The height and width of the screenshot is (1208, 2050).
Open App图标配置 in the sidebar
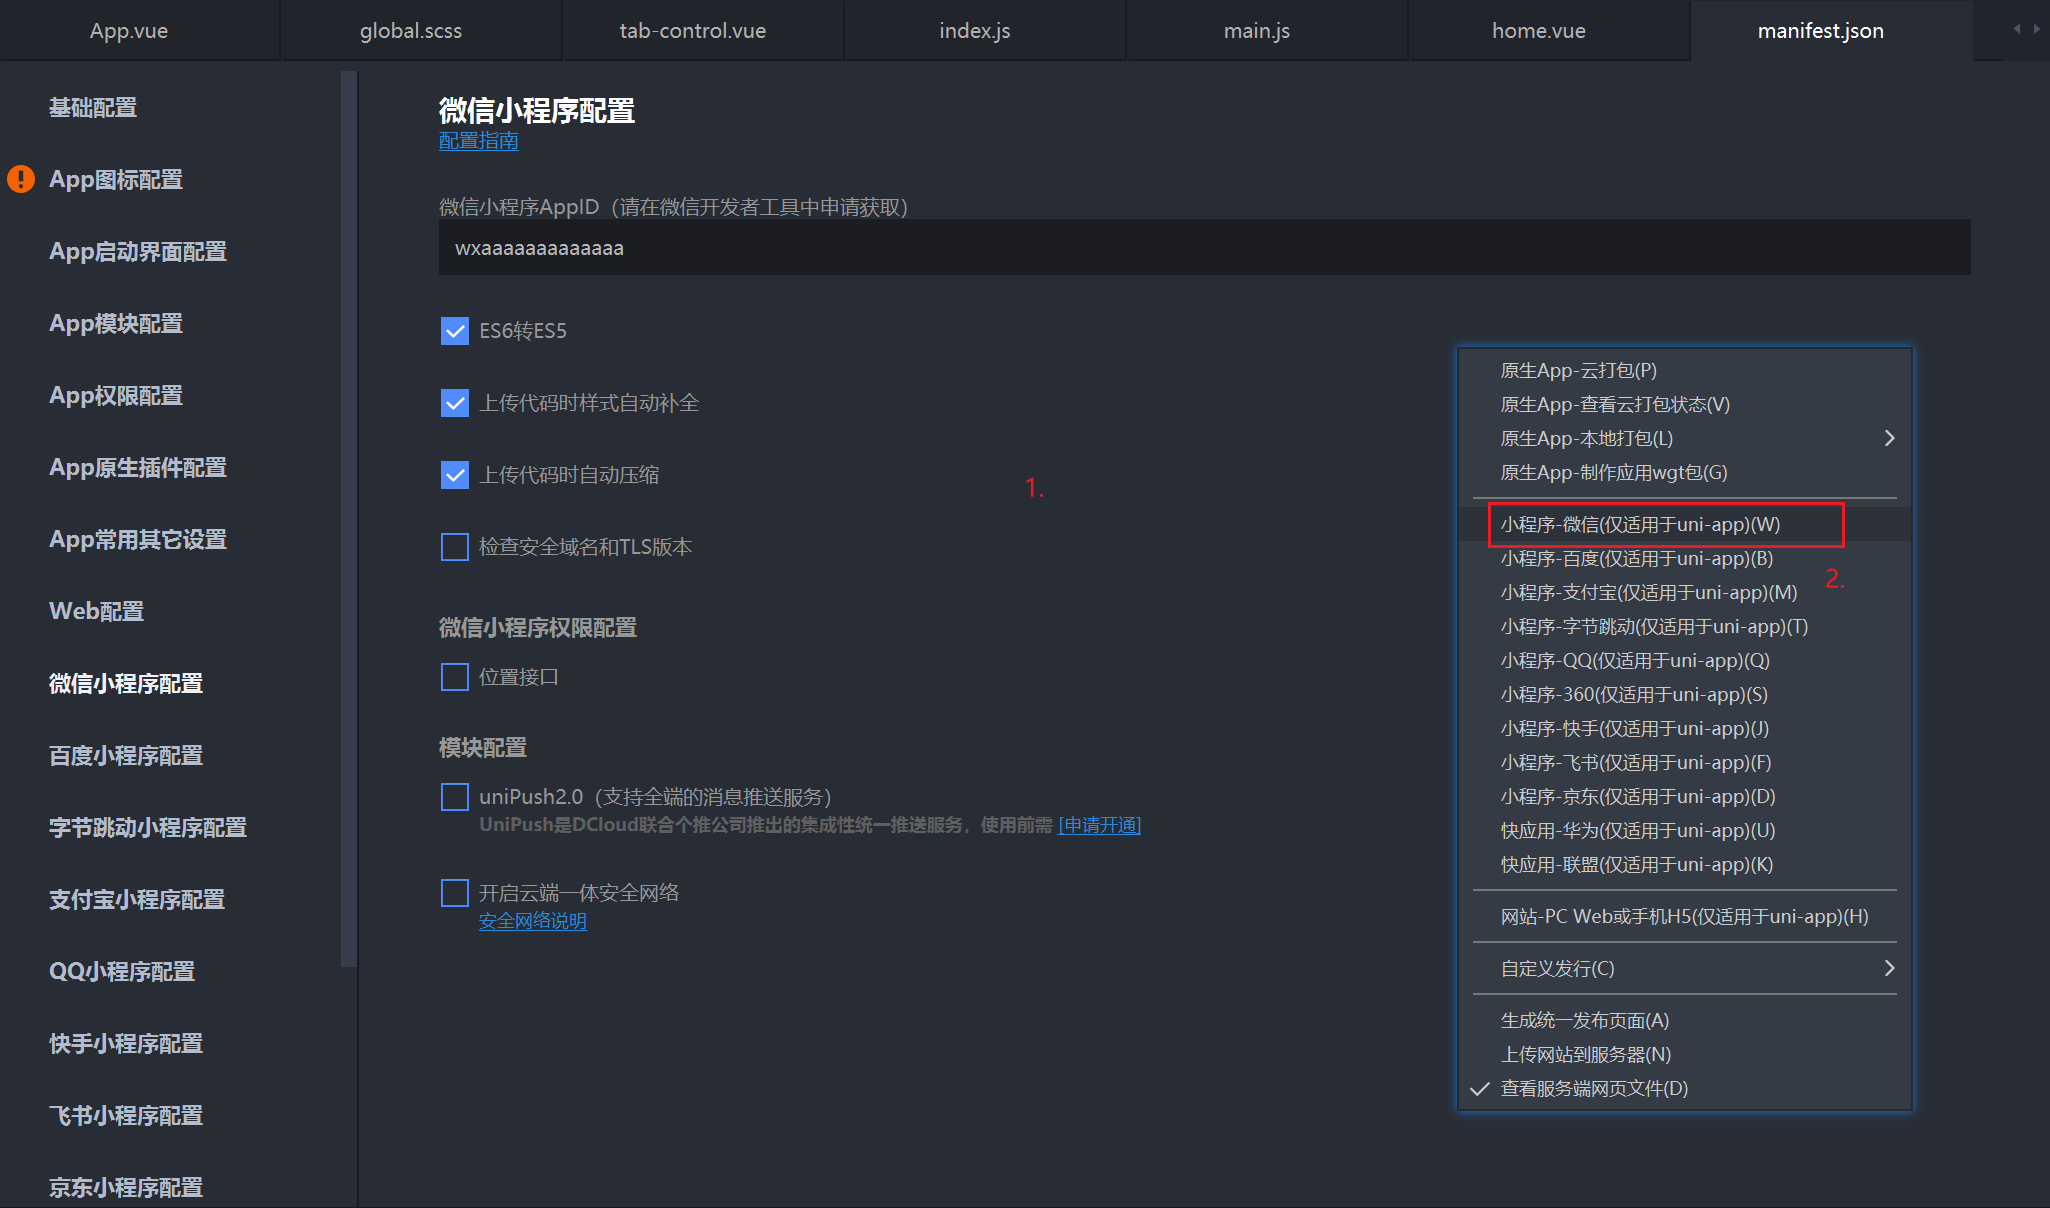[116, 179]
